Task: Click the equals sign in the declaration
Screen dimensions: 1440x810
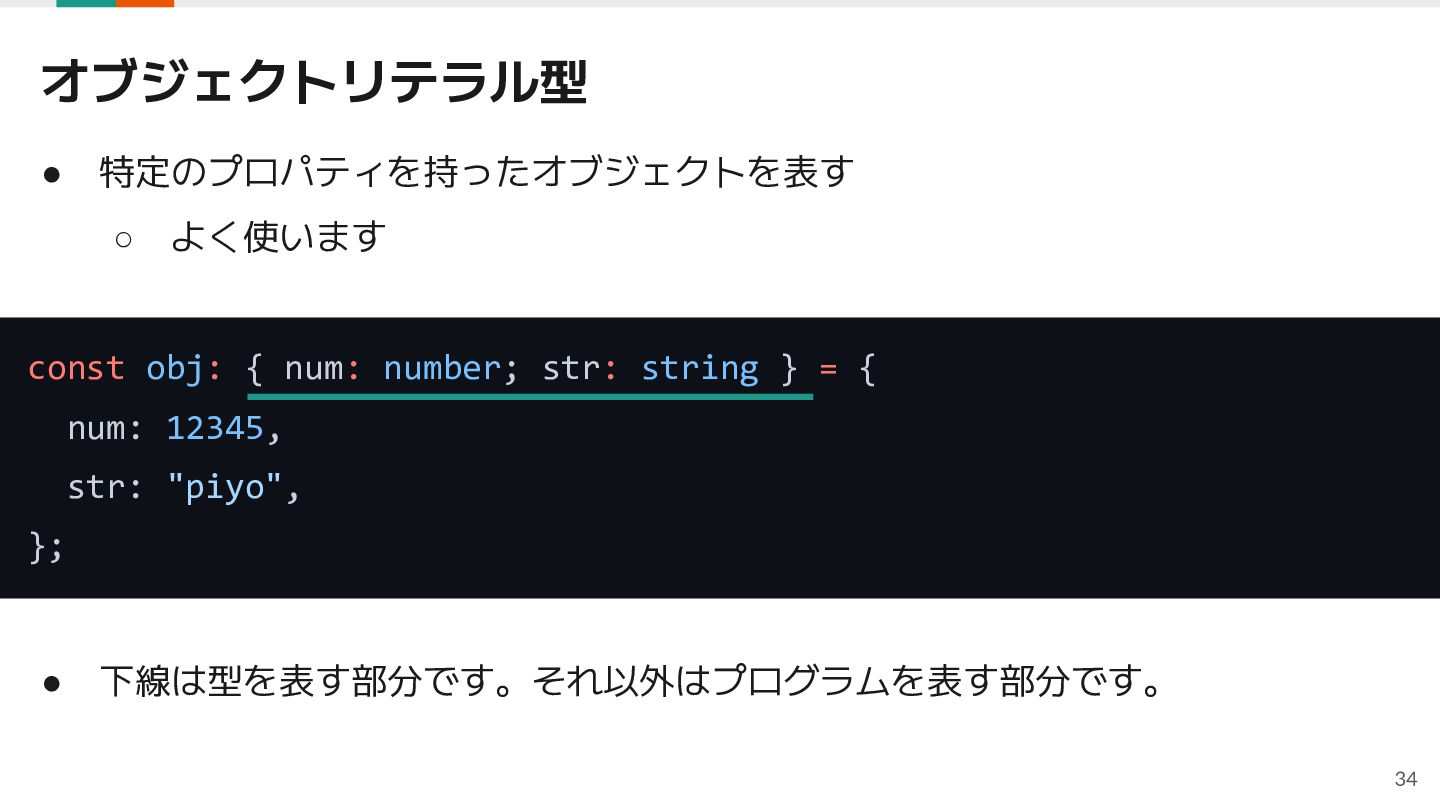Action: click(828, 369)
